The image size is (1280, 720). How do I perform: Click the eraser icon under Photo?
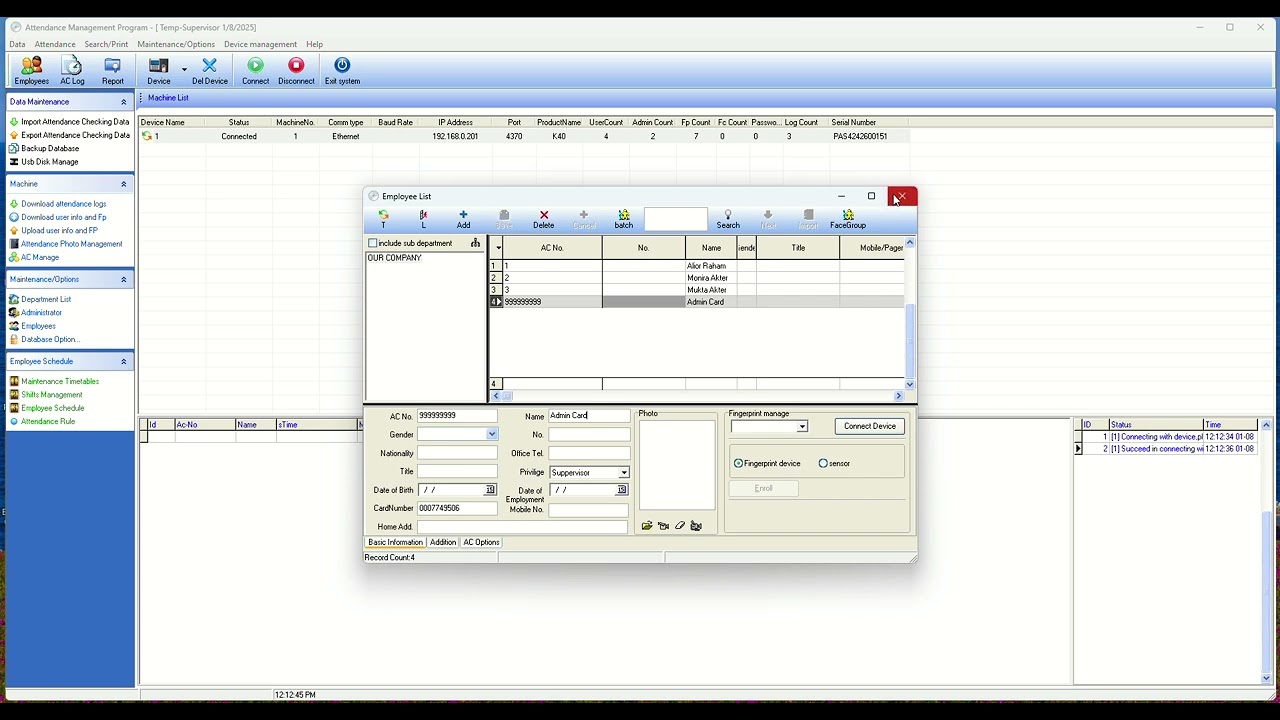[680, 526]
